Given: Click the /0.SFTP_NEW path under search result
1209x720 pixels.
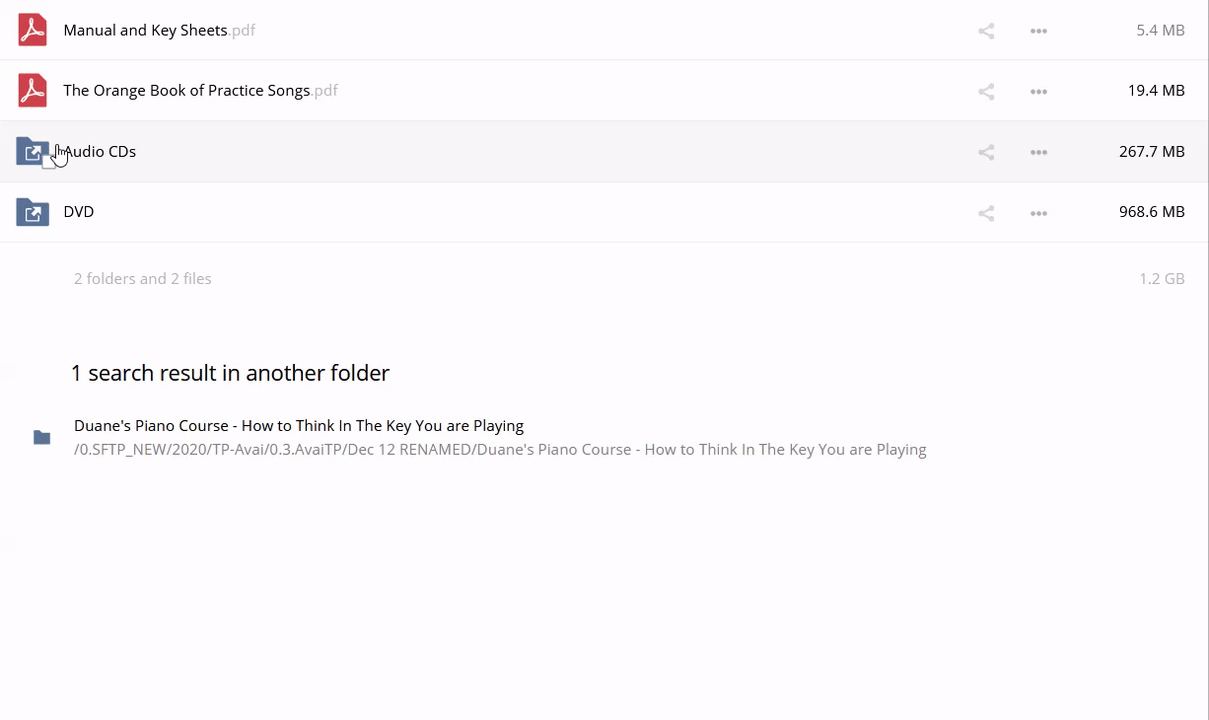Looking at the screenshot, I should pyautogui.click(x=500, y=450).
